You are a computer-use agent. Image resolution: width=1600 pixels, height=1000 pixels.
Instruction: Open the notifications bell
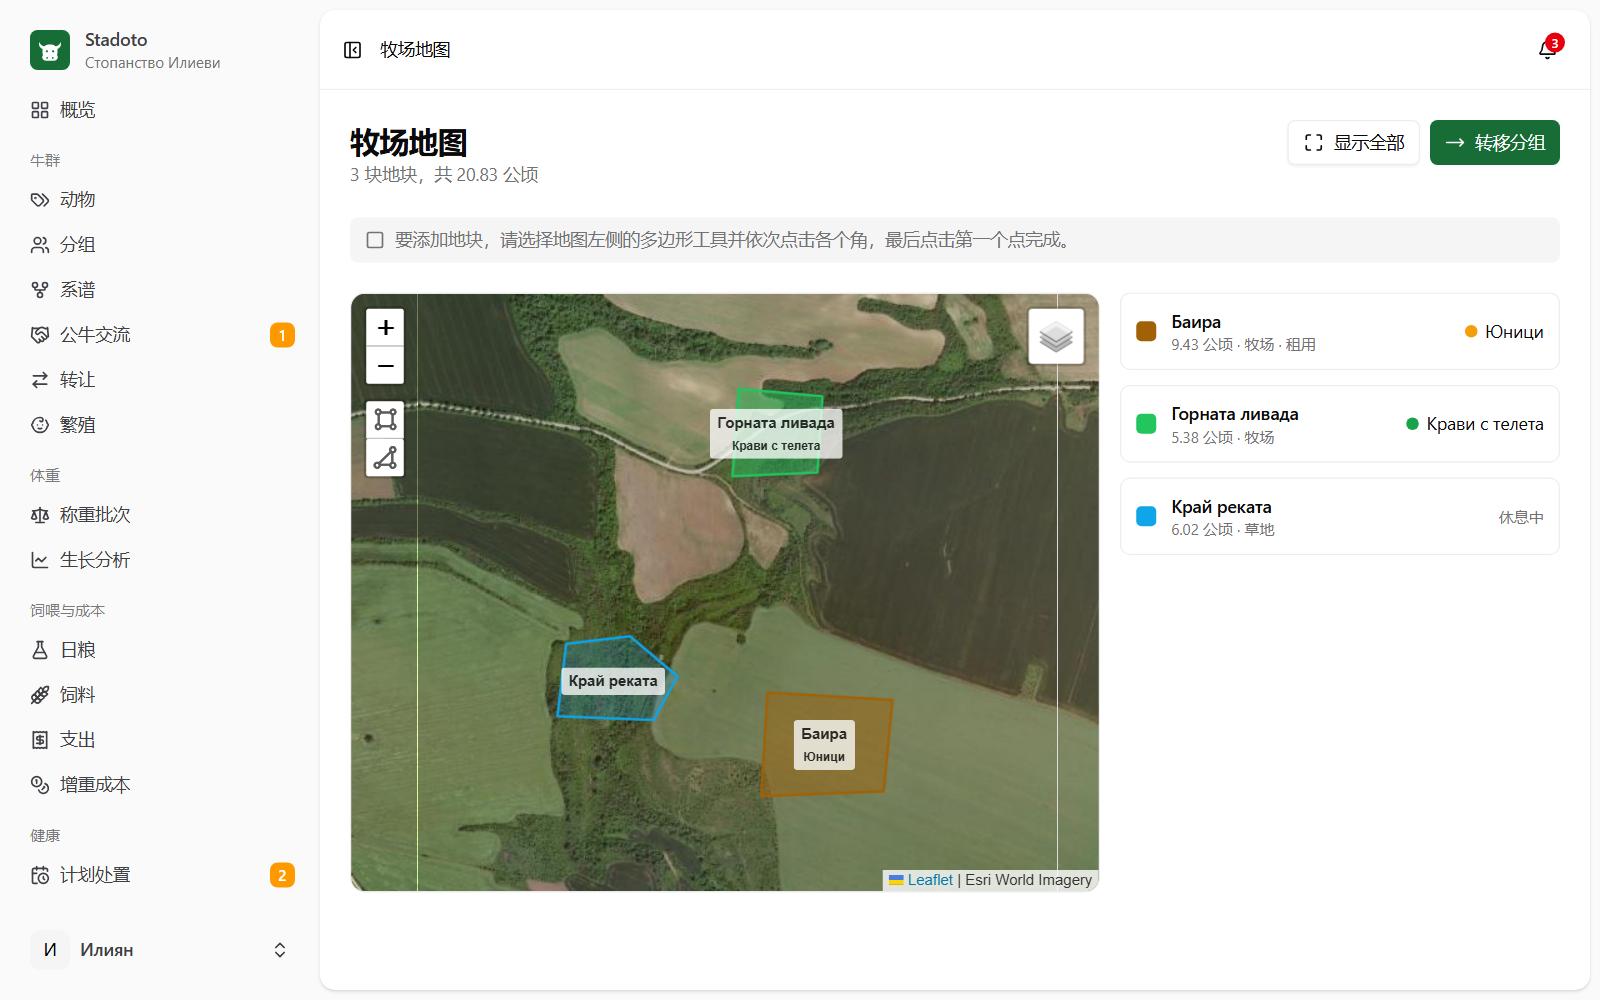1548,50
